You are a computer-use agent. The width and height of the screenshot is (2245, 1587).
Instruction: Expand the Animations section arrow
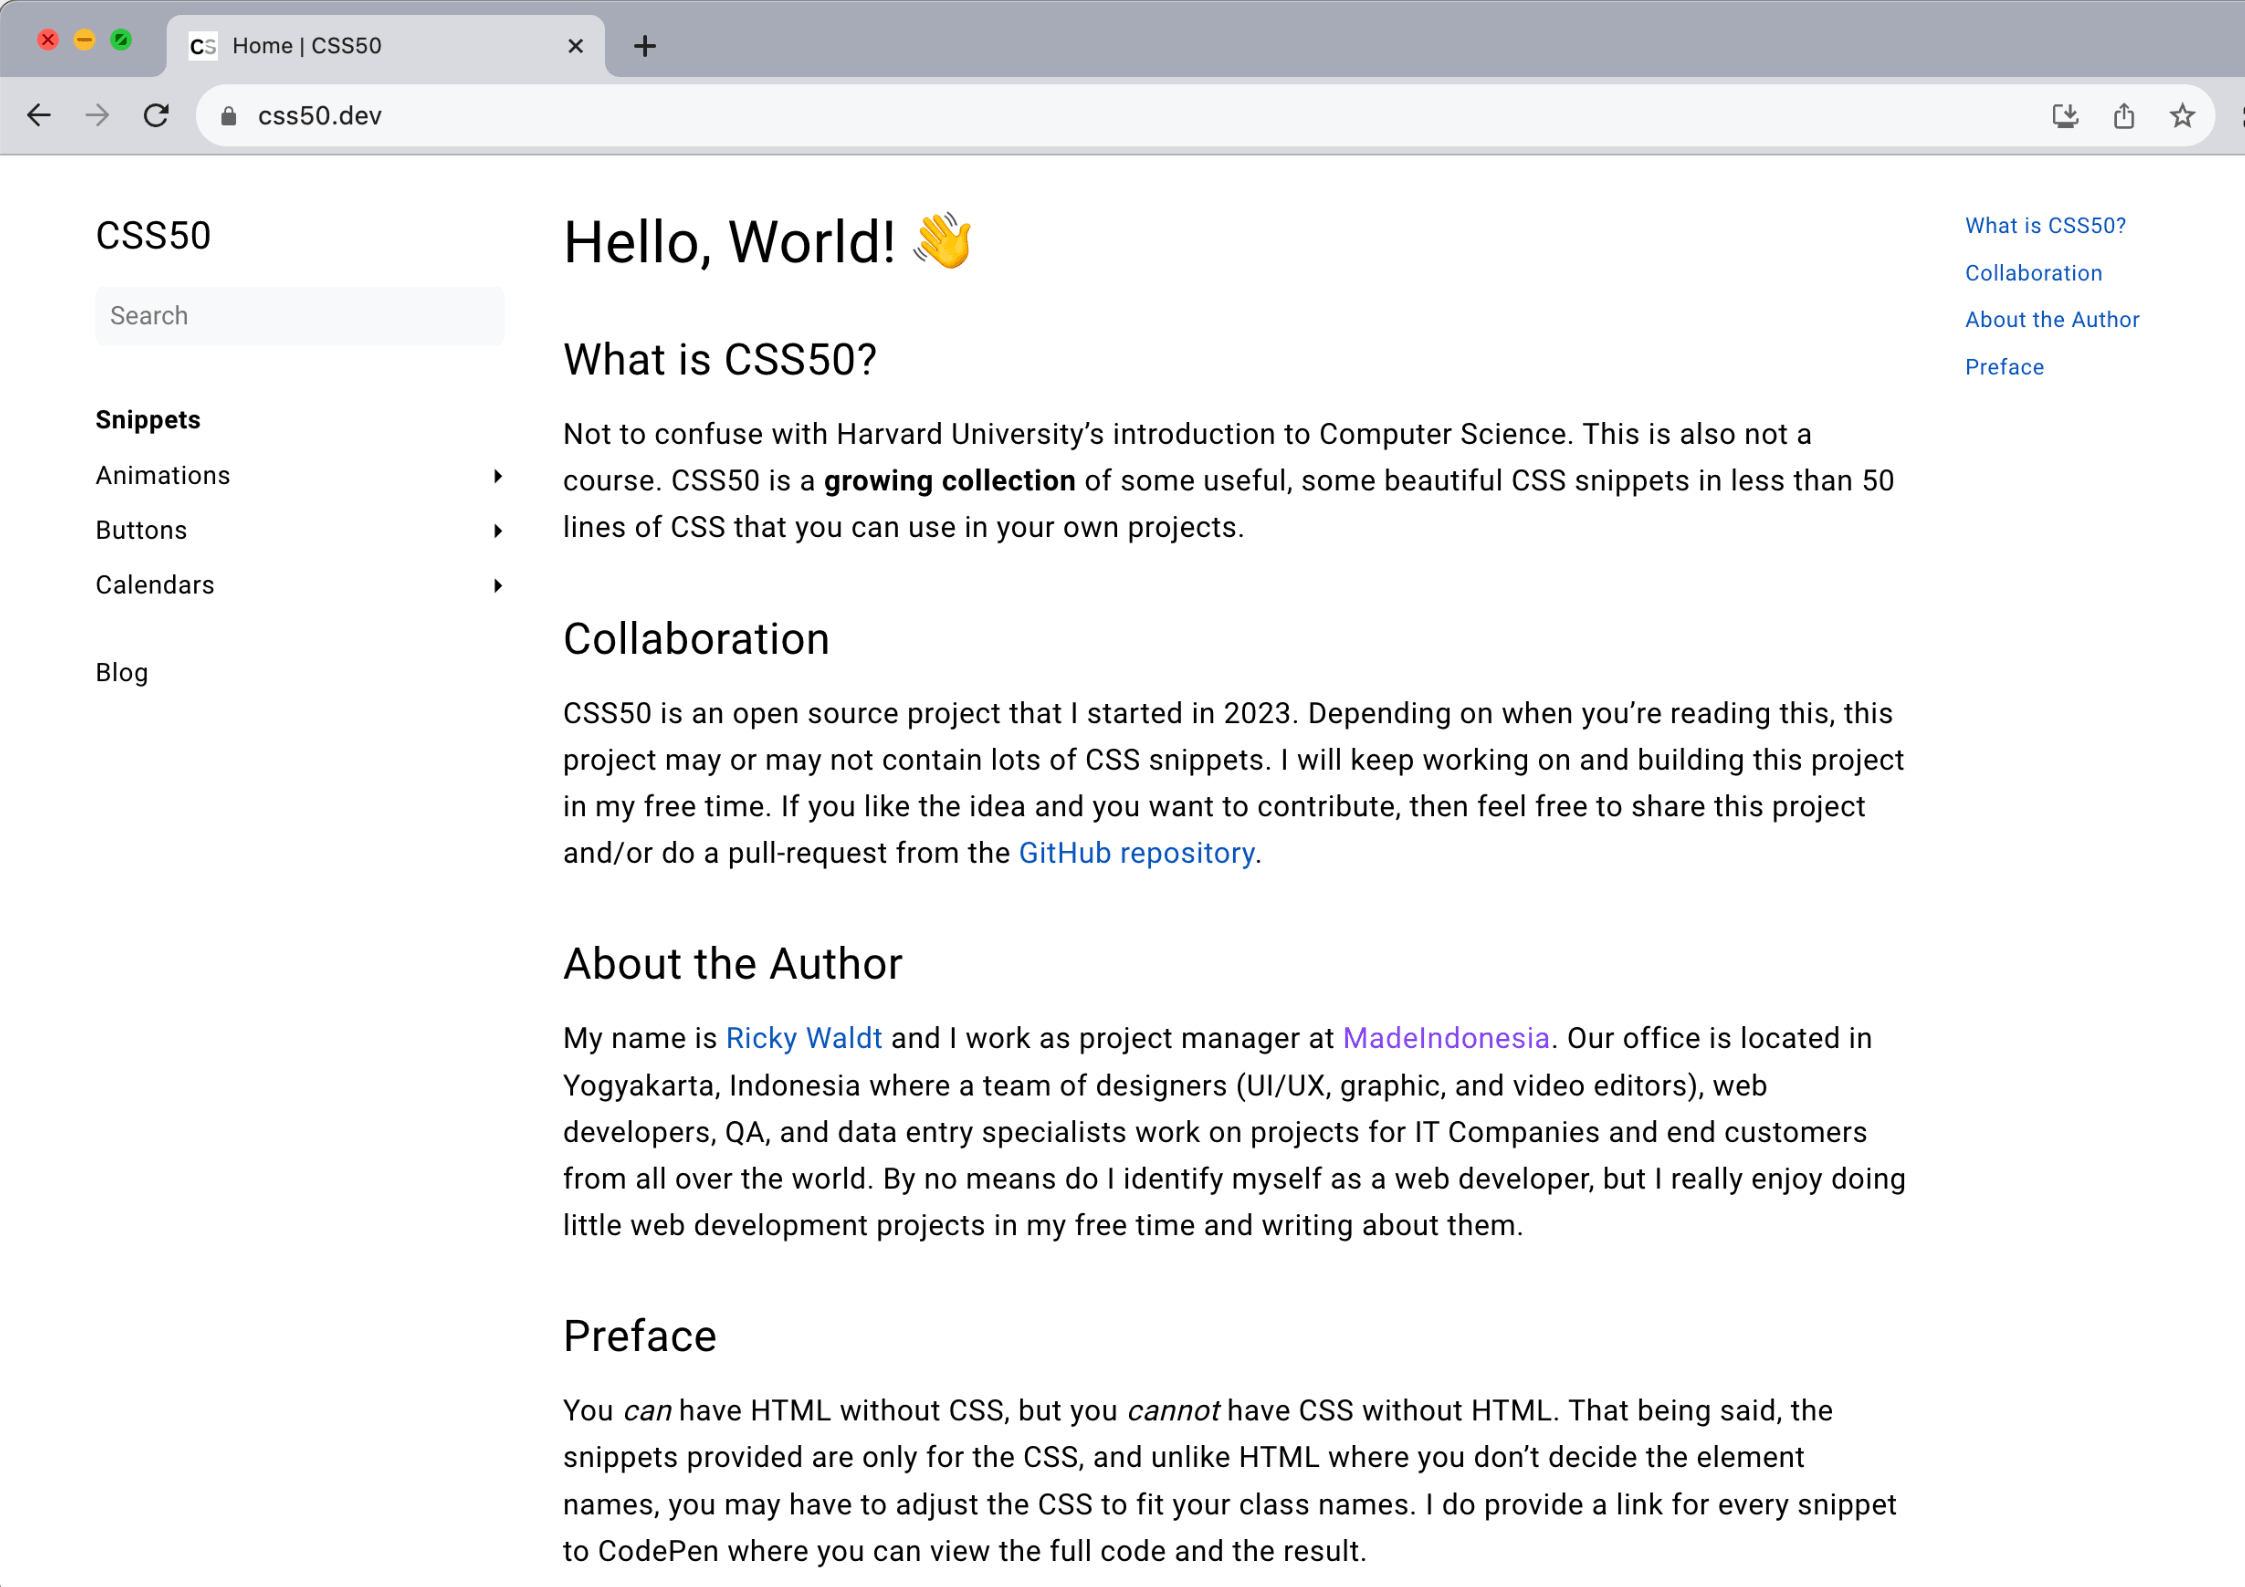tap(497, 476)
